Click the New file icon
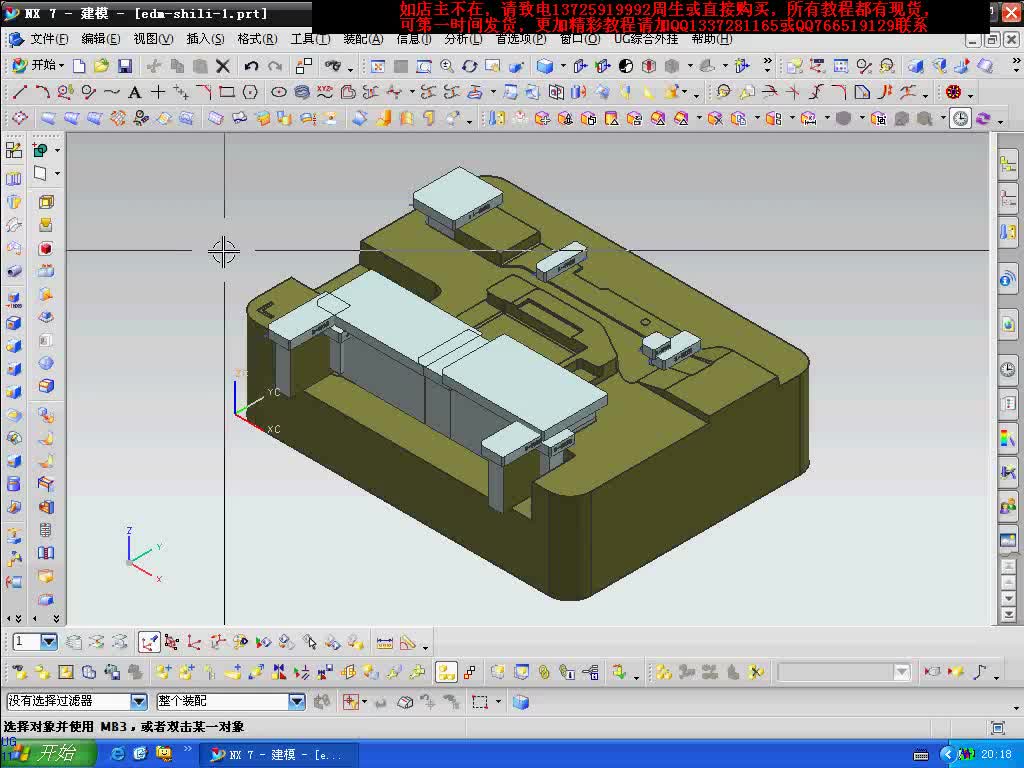The image size is (1024, 768). (x=79, y=66)
